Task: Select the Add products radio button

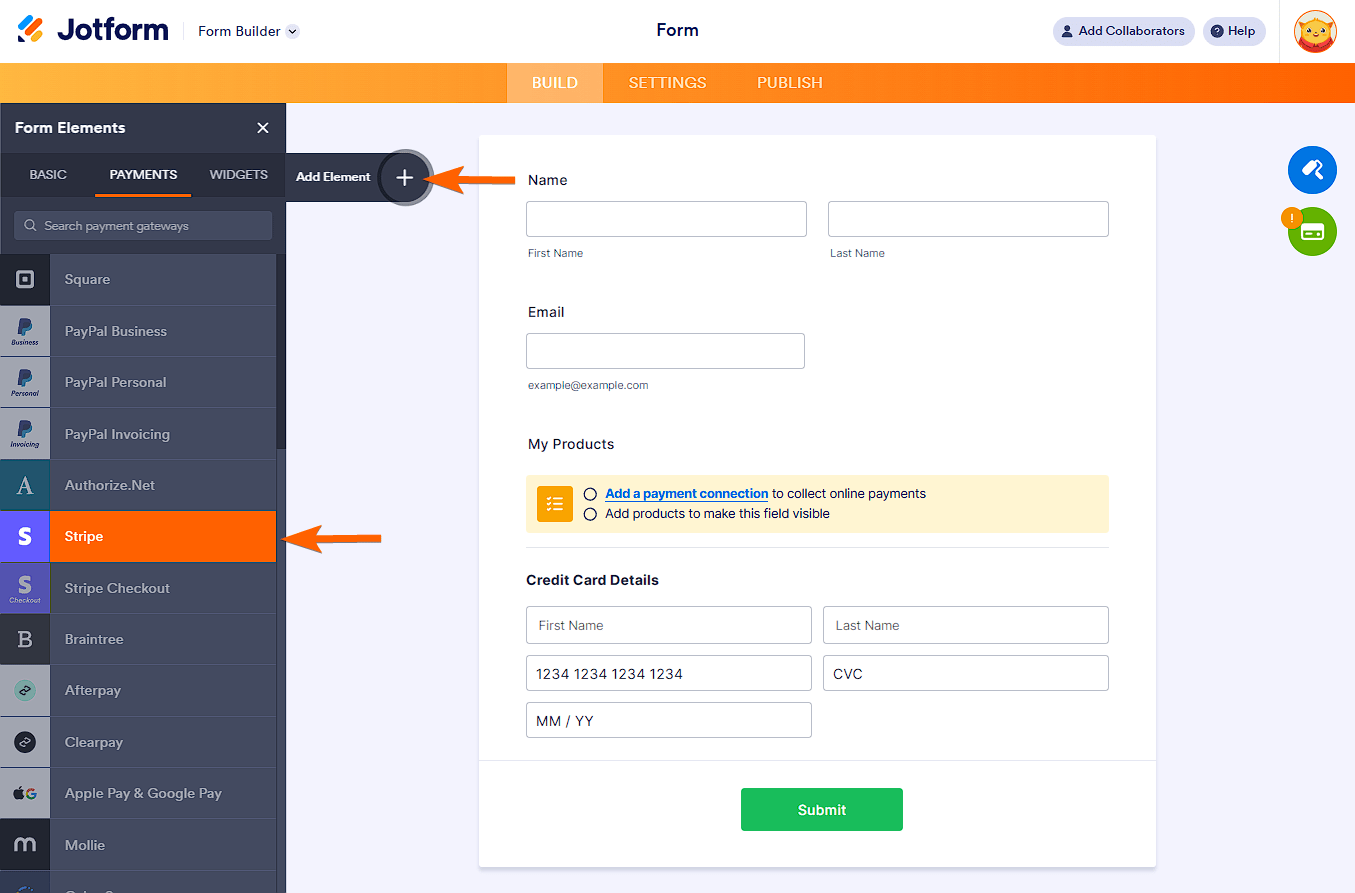Action: 590,514
